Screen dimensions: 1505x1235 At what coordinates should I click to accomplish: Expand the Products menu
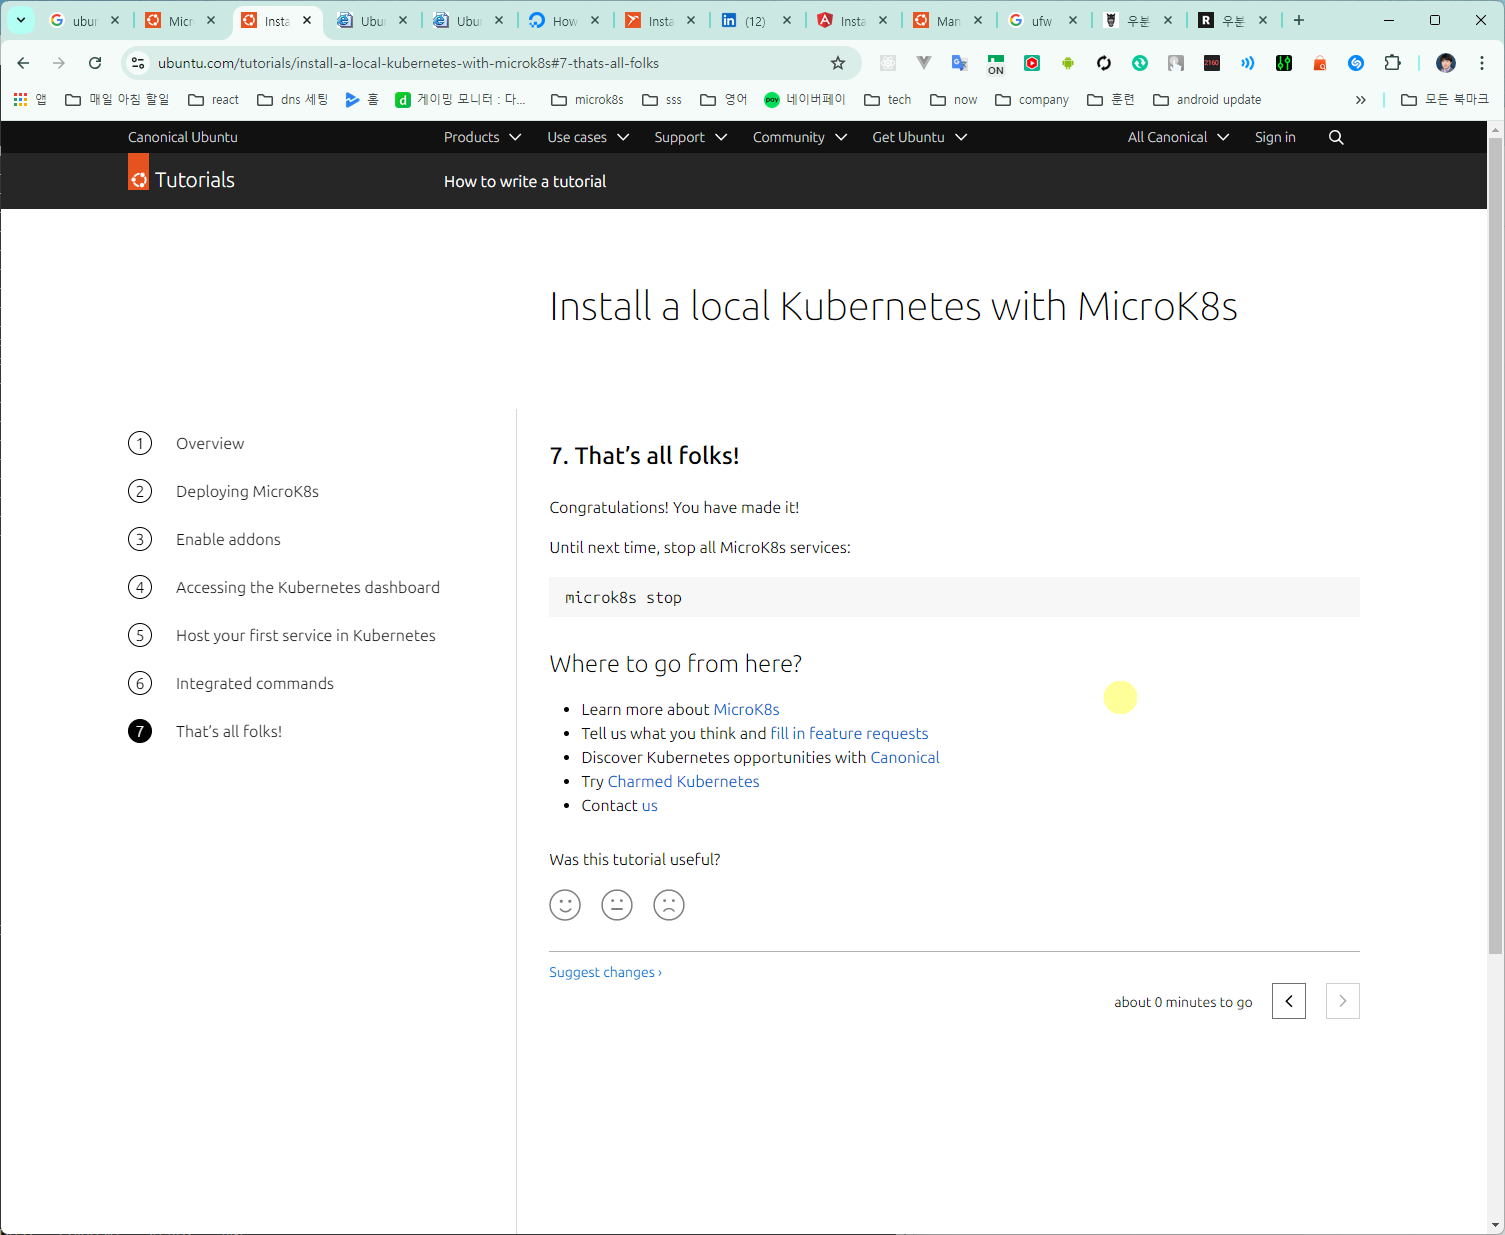point(482,137)
